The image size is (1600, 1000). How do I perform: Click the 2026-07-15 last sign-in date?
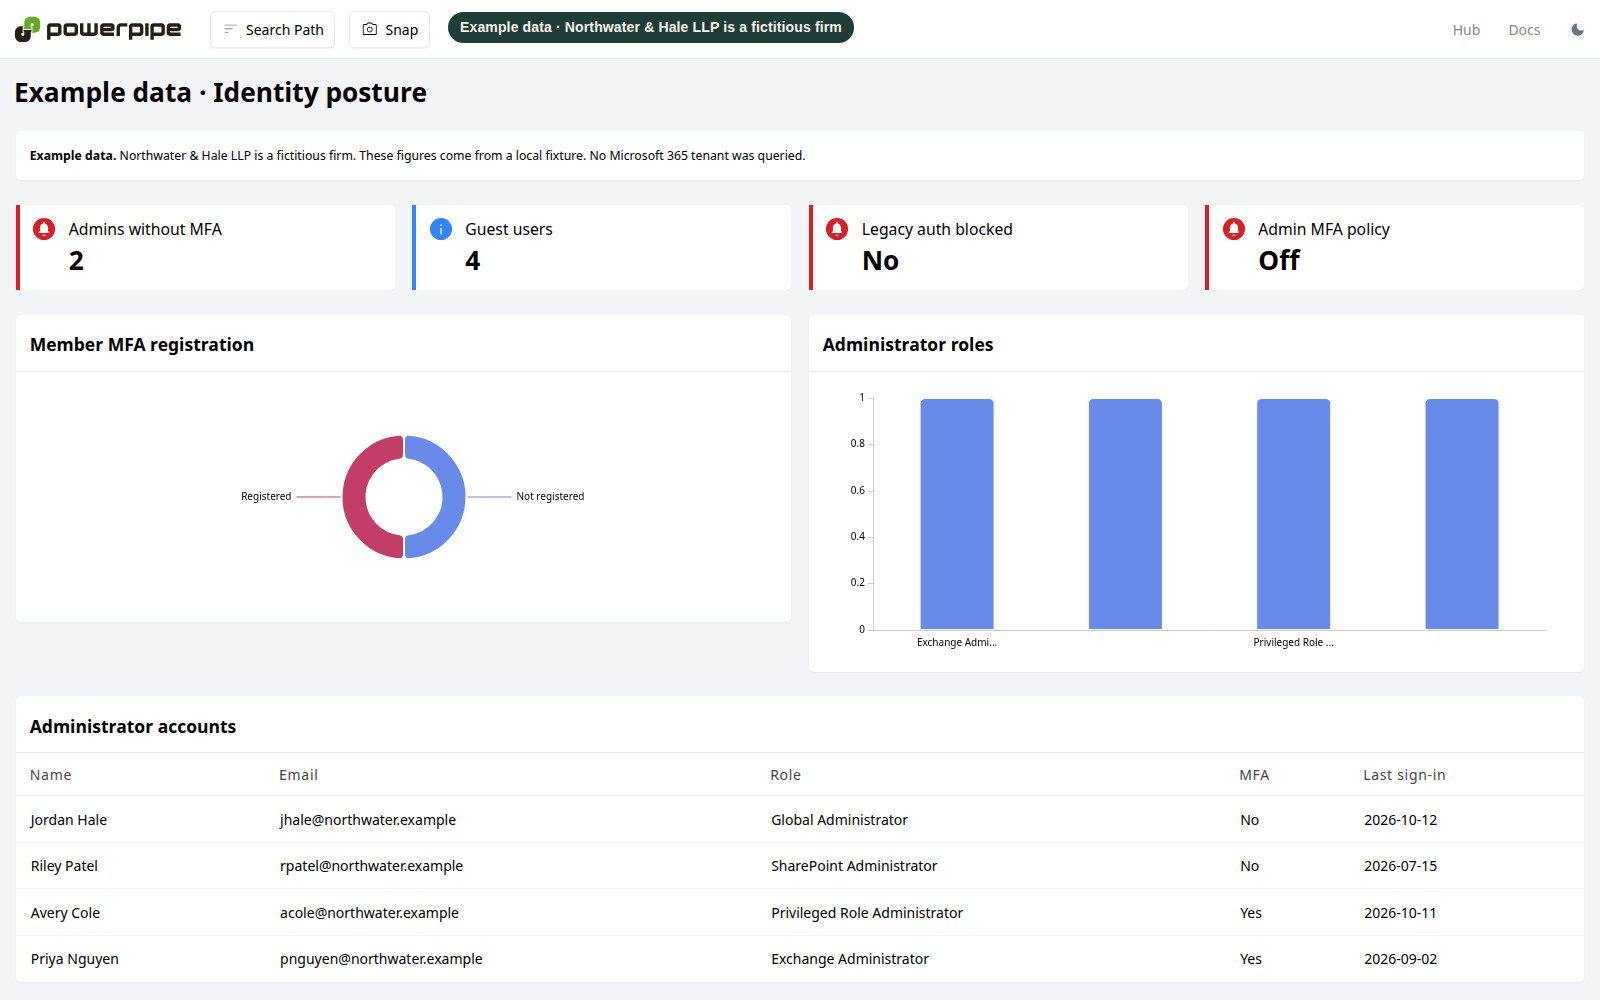(1400, 866)
